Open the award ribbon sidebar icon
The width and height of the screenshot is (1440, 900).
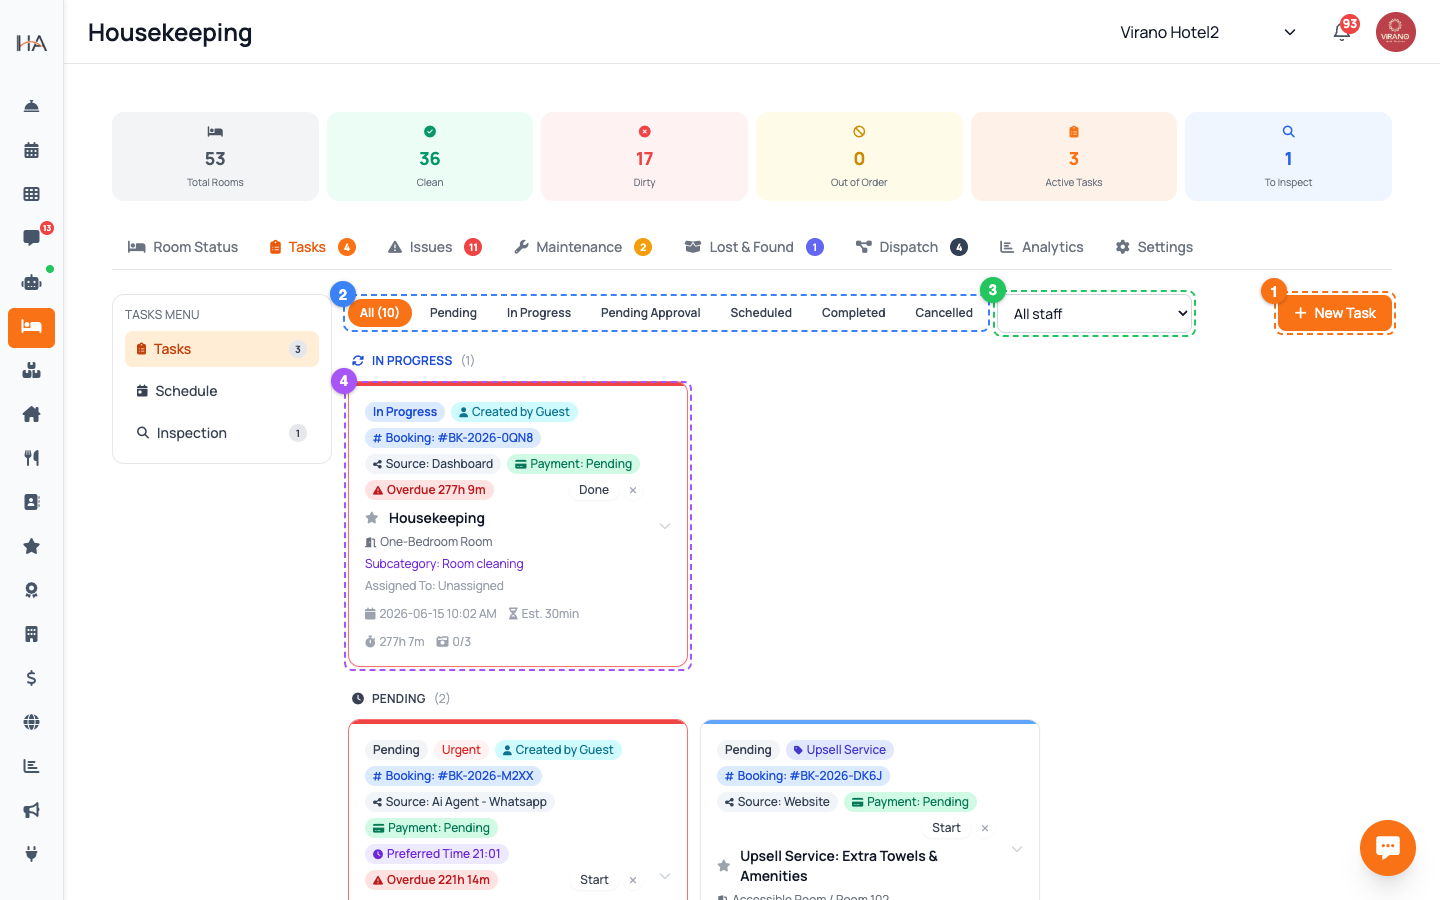[x=31, y=590]
